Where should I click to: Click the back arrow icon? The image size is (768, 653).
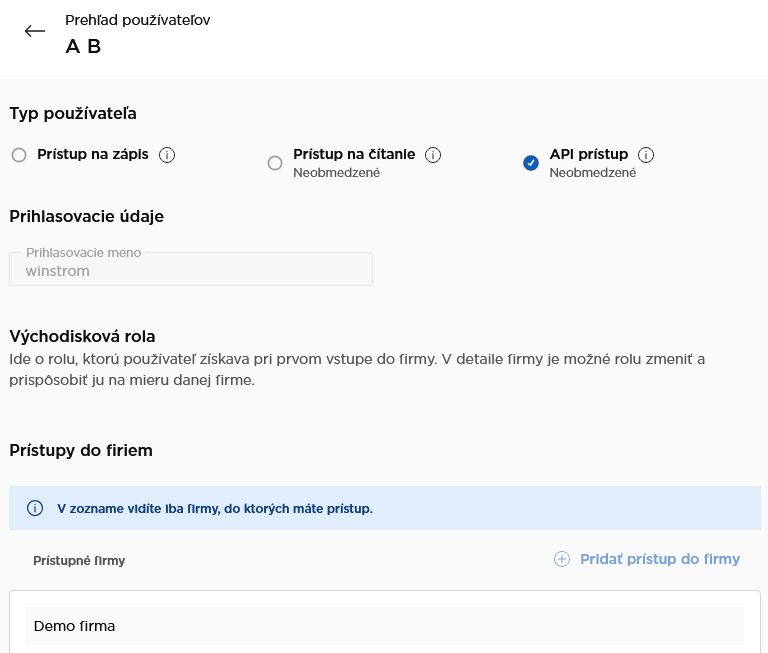(35, 31)
